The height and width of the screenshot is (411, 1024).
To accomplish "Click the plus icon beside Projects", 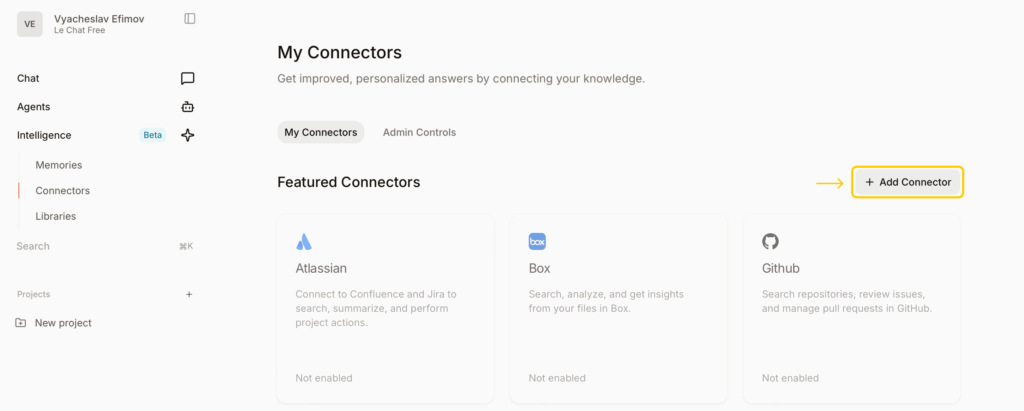I will pyautogui.click(x=189, y=294).
